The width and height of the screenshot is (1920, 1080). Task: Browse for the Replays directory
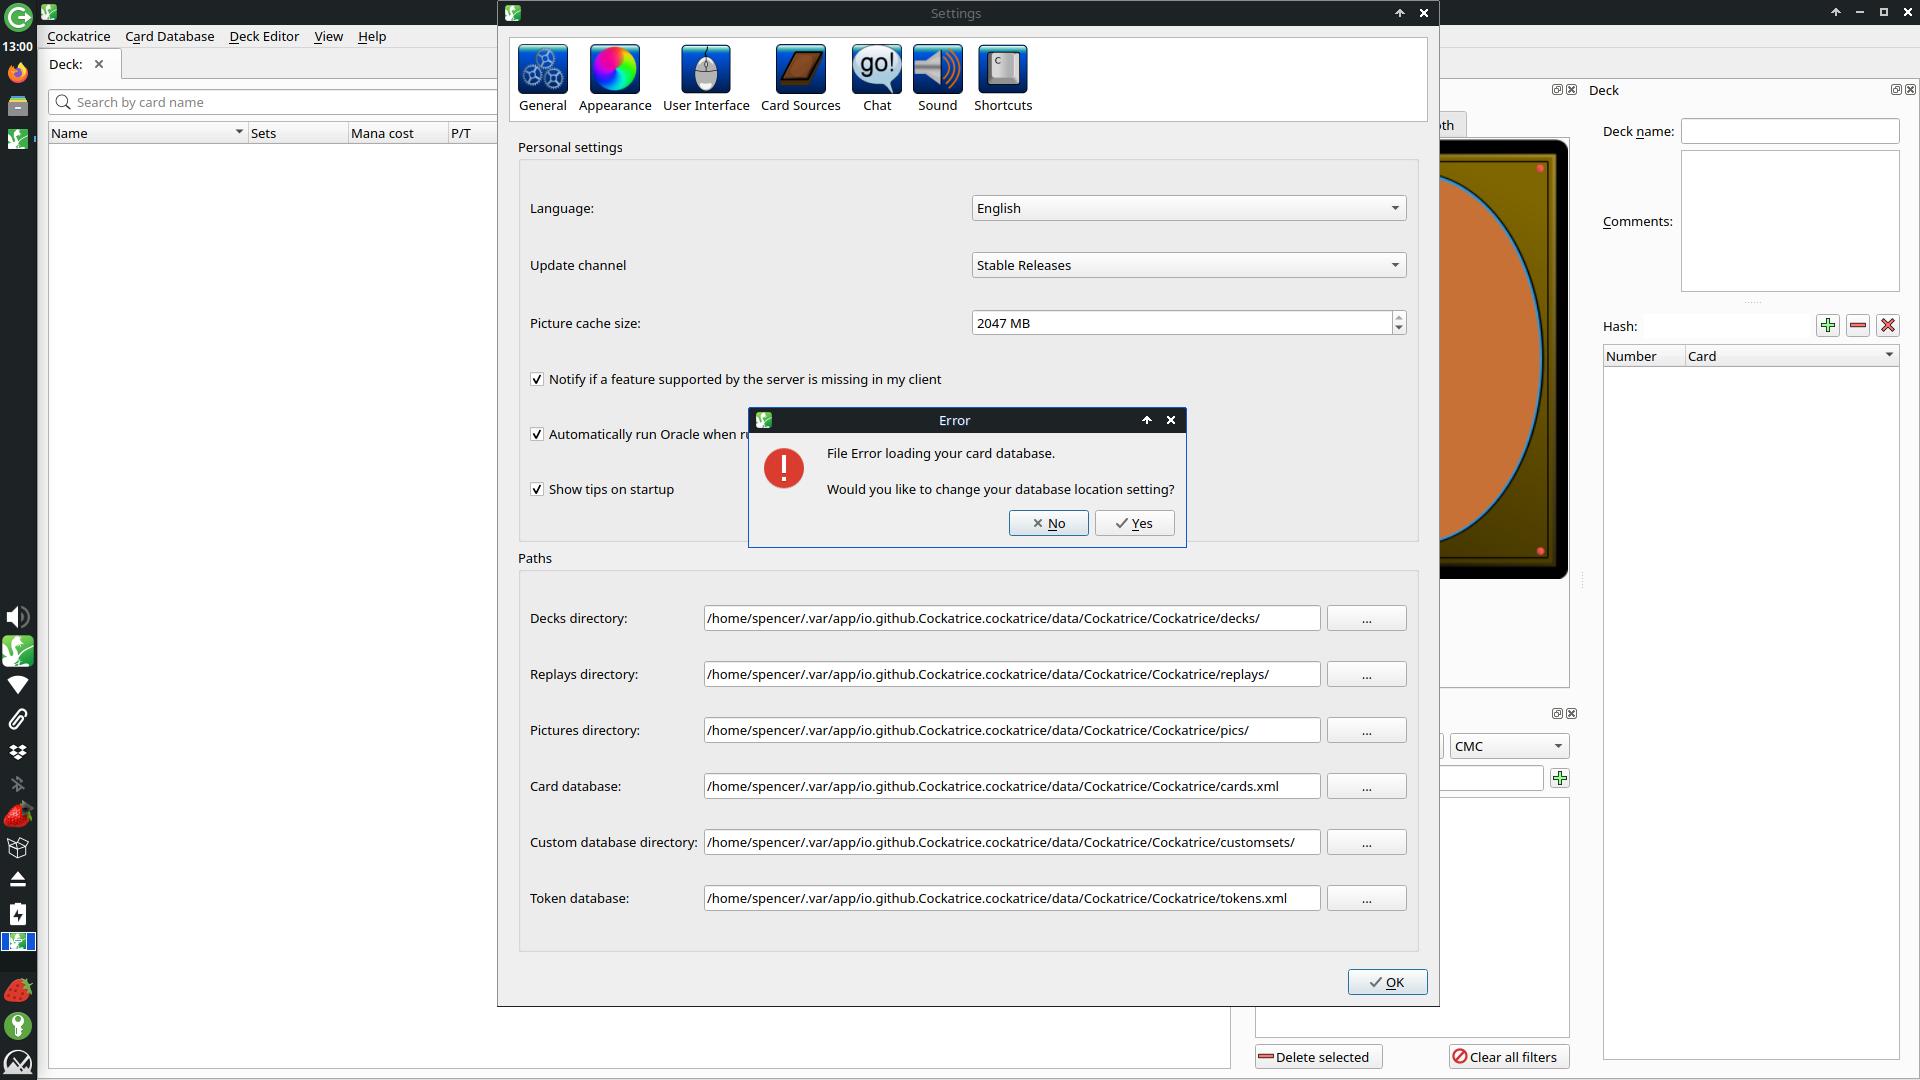pyautogui.click(x=1366, y=674)
